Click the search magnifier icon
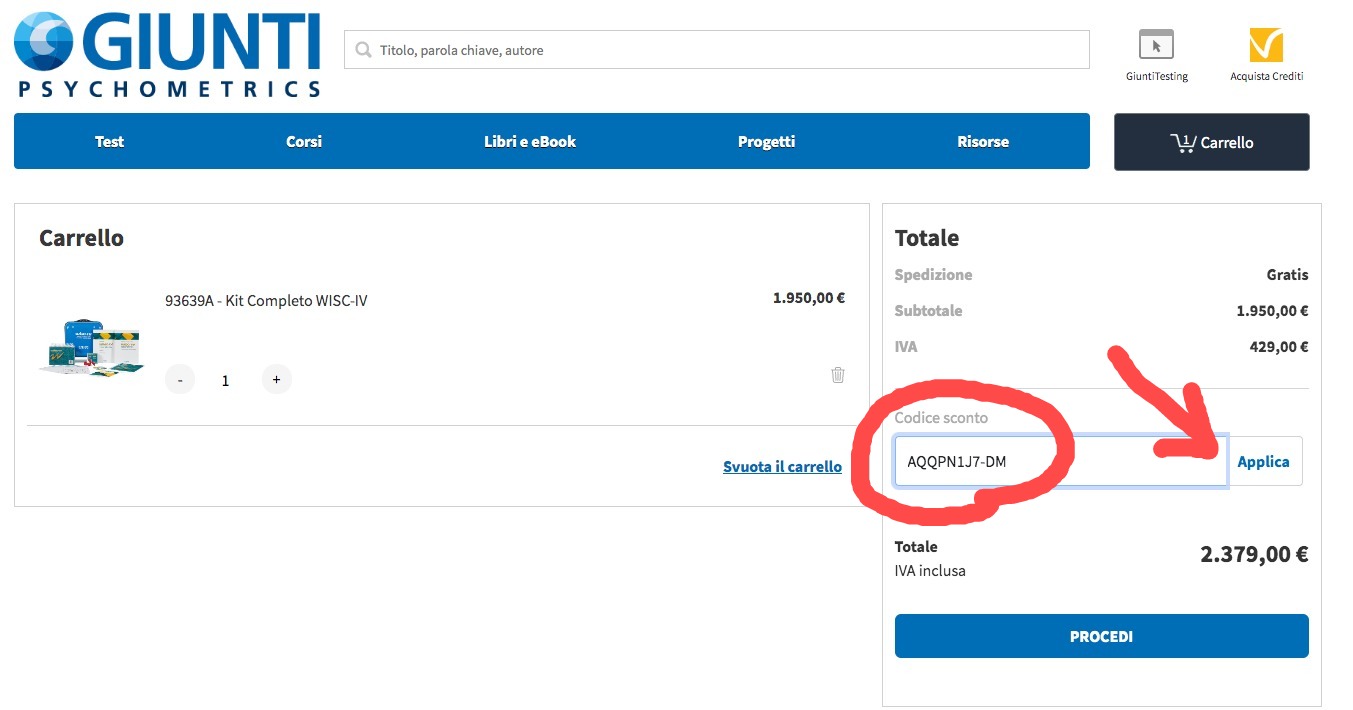Screen dimensions: 1353x710 363,50
